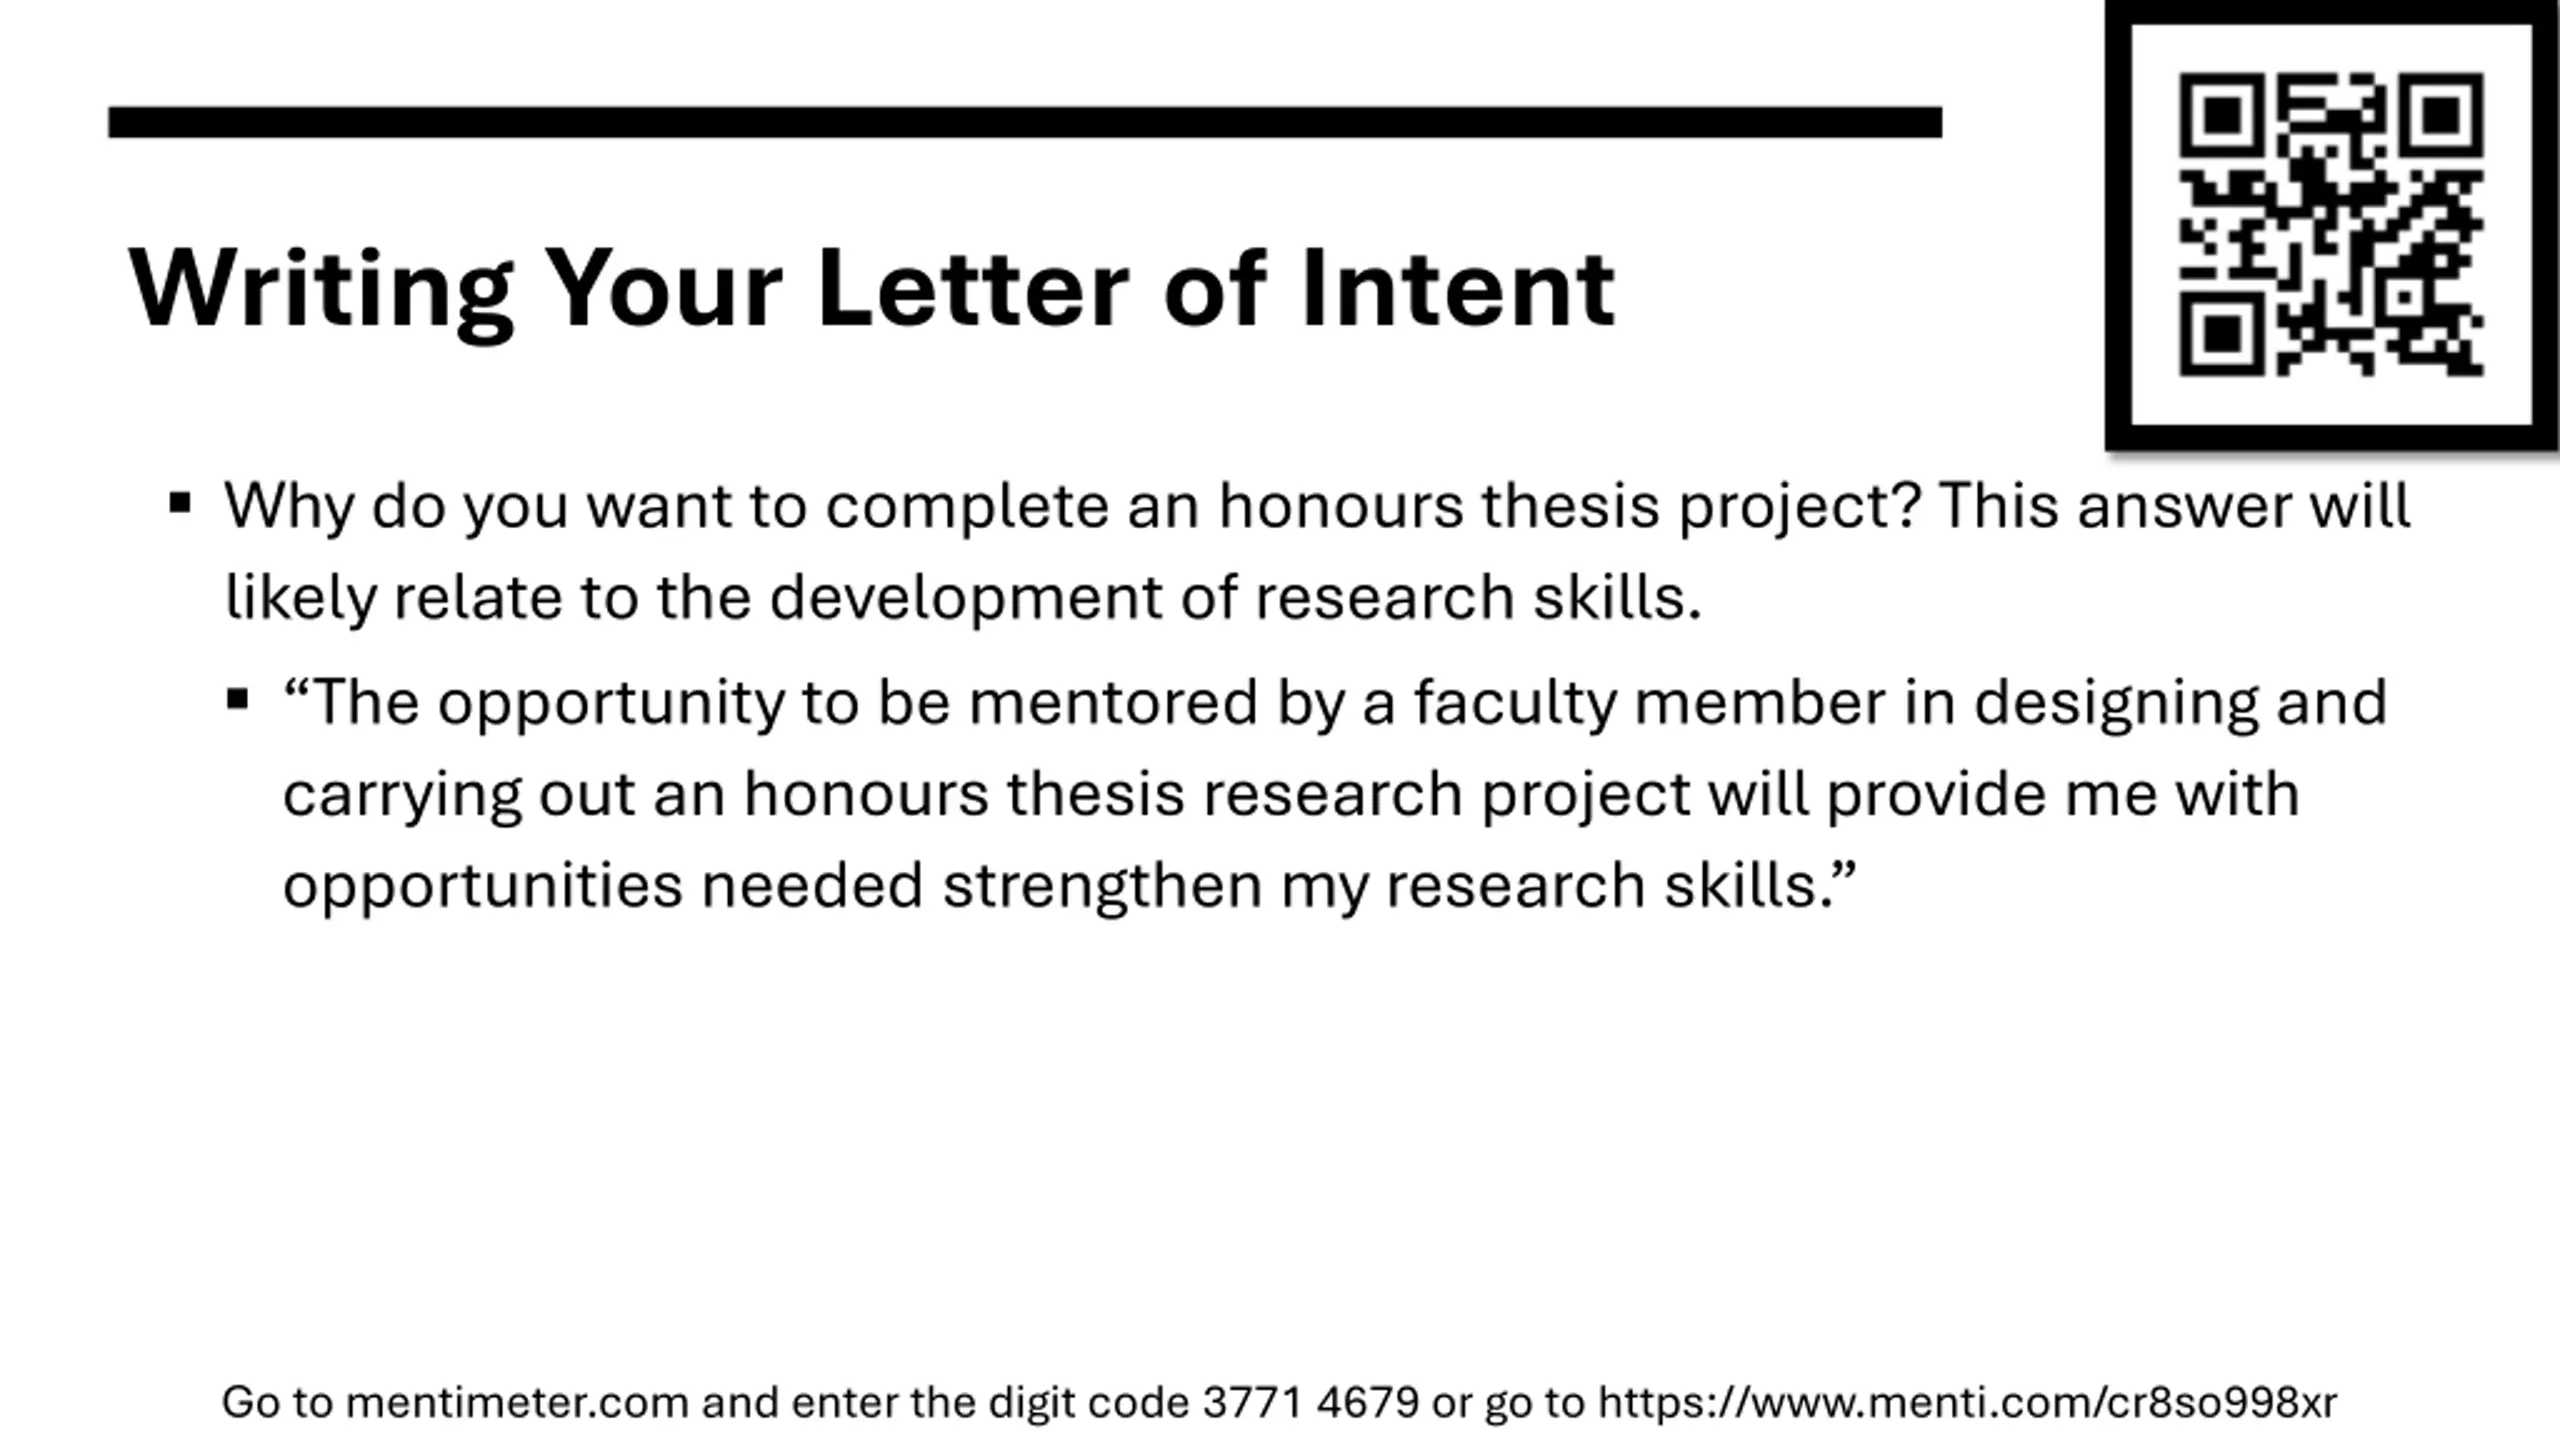This screenshot has width=2560, height=1440.
Task: Click the word "Intent" in the title
Action: point(1457,288)
